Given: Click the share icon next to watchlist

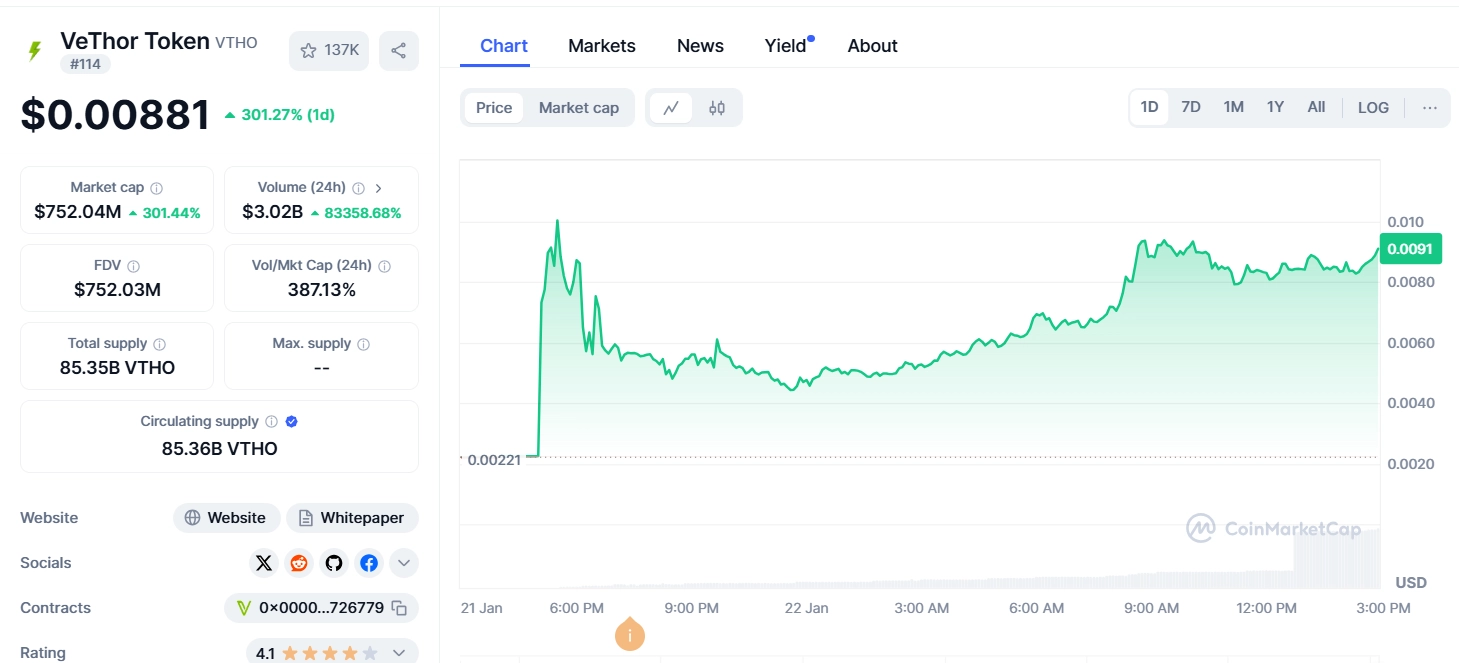Looking at the screenshot, I should click(x=398, y=50).
